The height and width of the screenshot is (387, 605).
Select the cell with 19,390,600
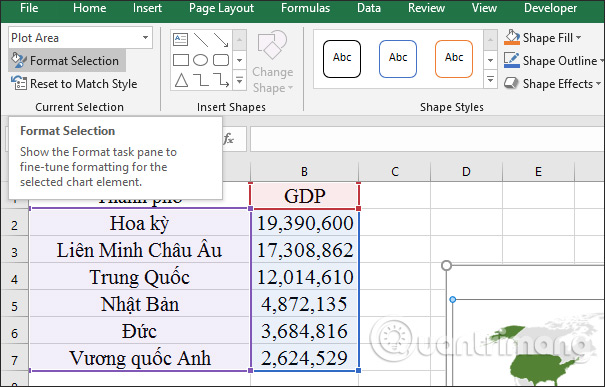[x=305, y=223]
